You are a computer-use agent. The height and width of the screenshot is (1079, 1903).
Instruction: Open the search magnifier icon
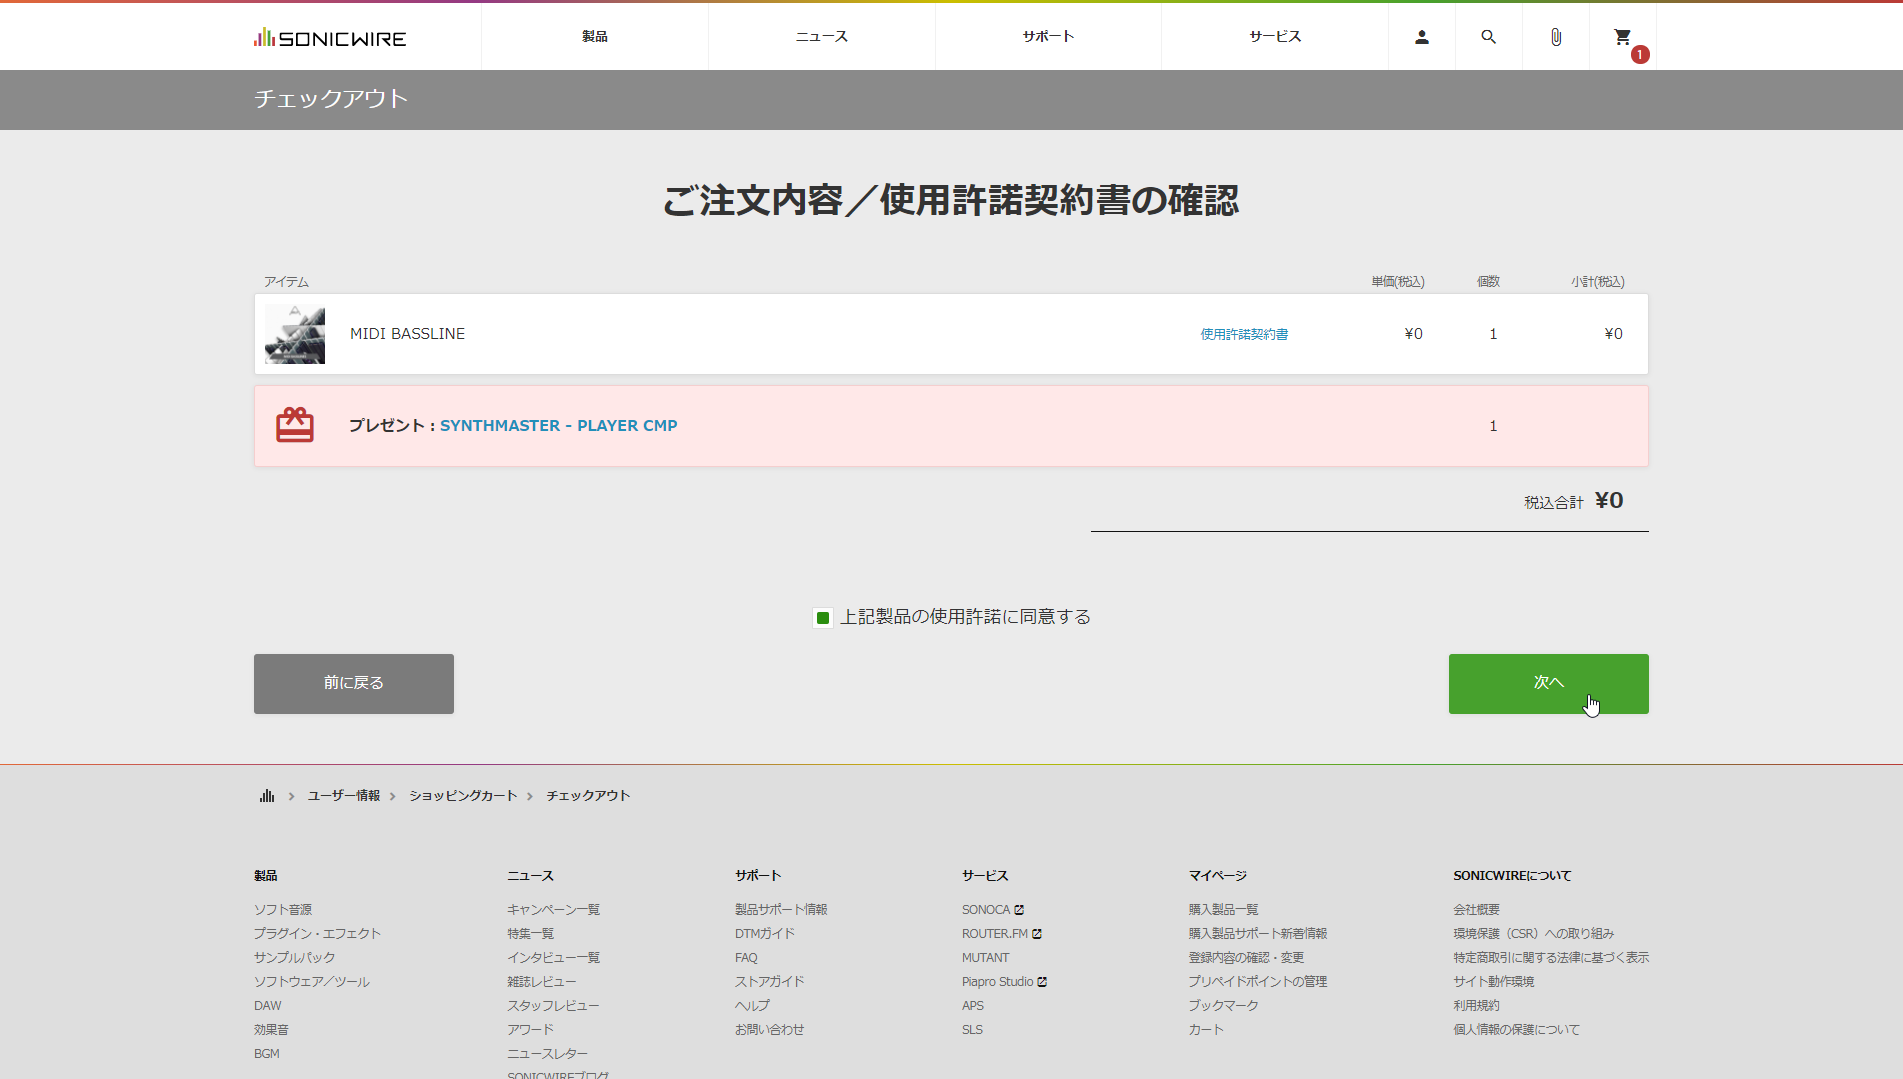point(1488,37)
